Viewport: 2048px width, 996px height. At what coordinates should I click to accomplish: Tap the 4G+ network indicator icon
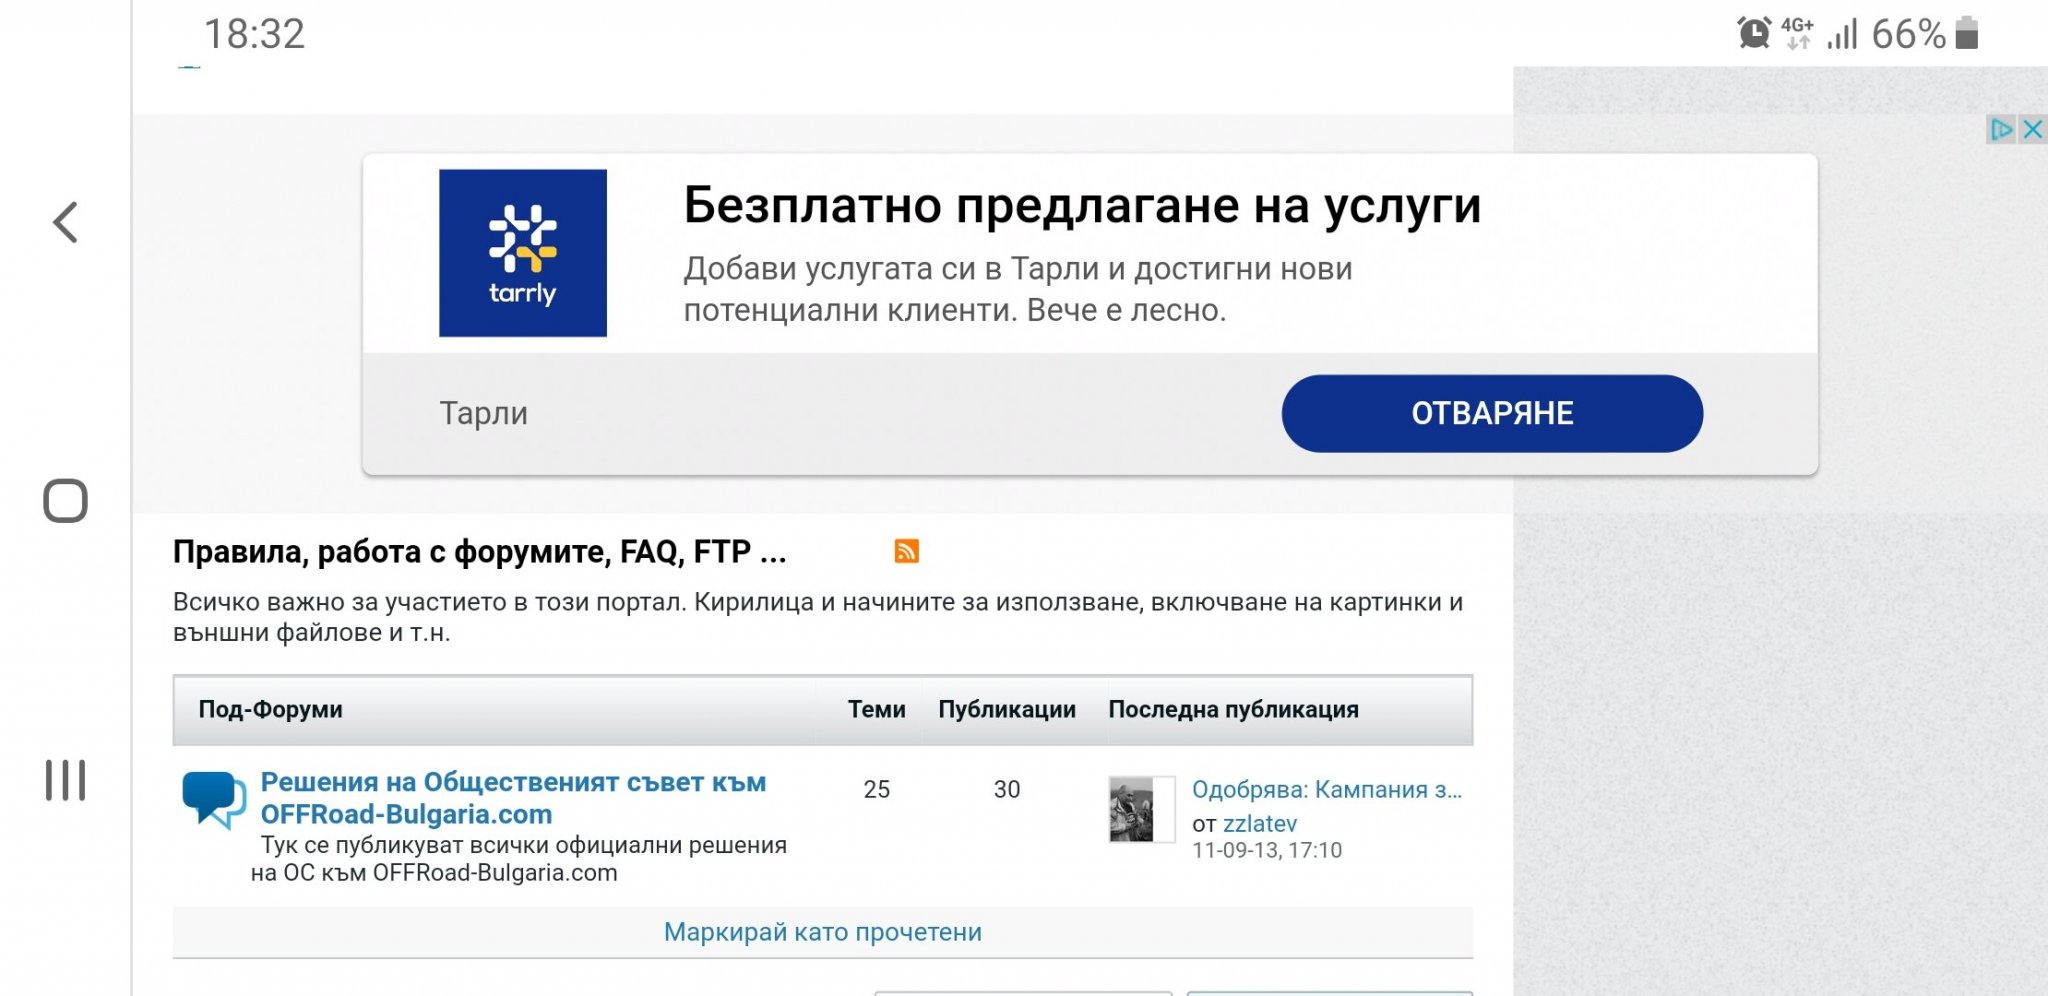tap(1798, 33)
